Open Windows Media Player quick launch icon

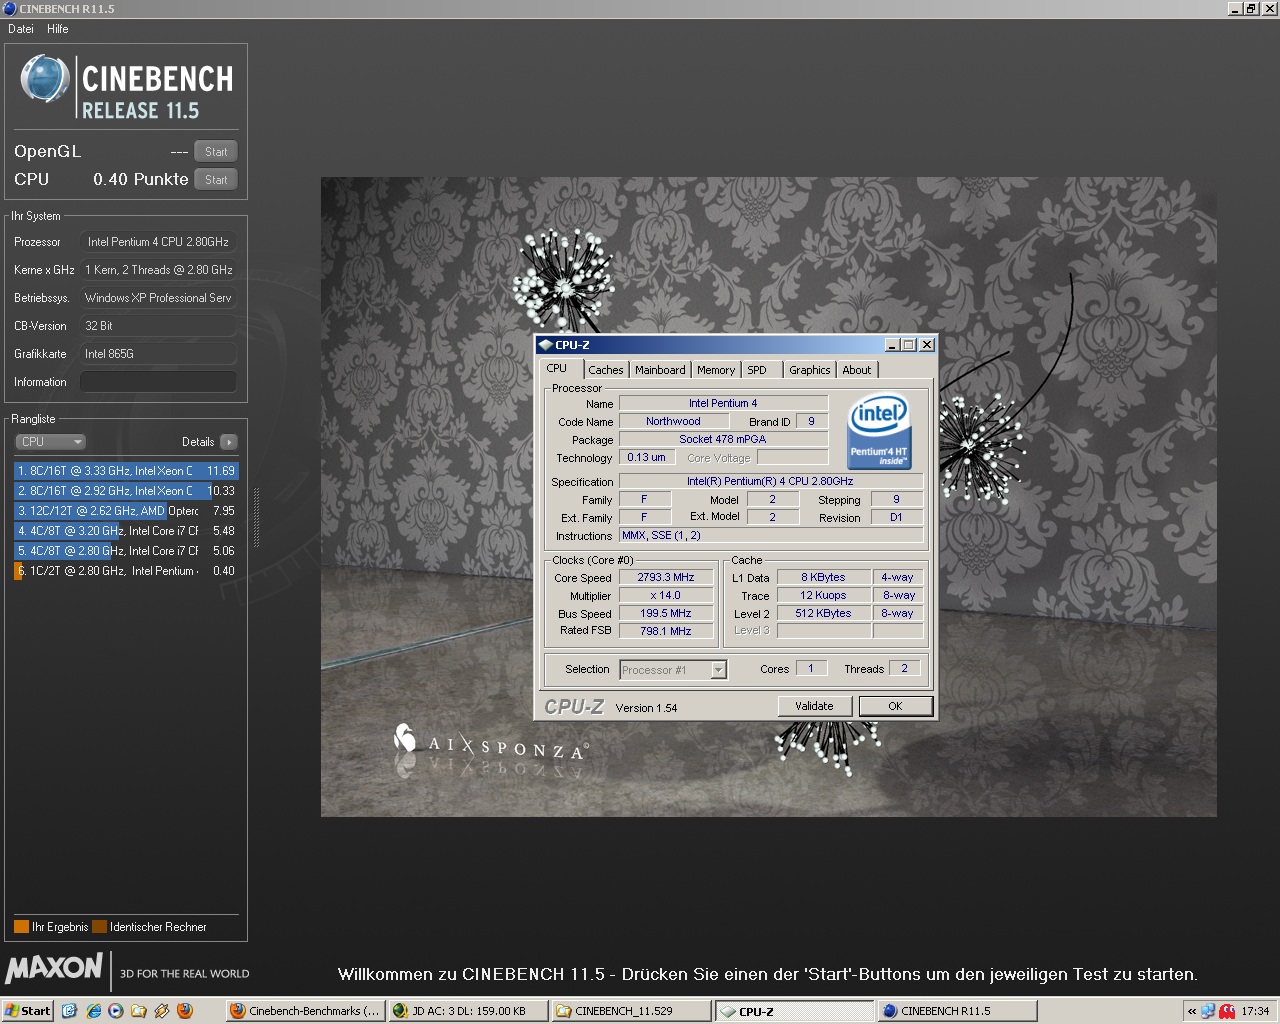click(x=116, y=1011)
